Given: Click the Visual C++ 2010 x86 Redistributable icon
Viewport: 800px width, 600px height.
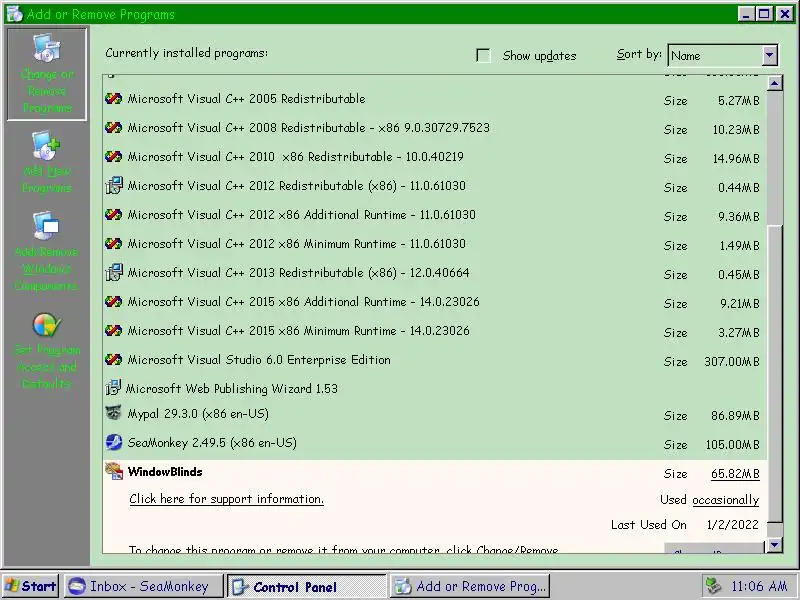Looking at the screenshot, I should [x=113, y=157].
